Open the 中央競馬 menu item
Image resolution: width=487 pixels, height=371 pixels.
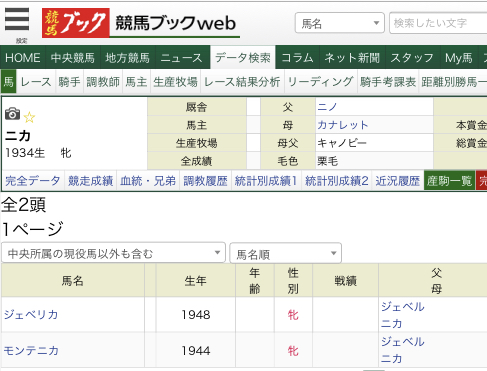73,58
